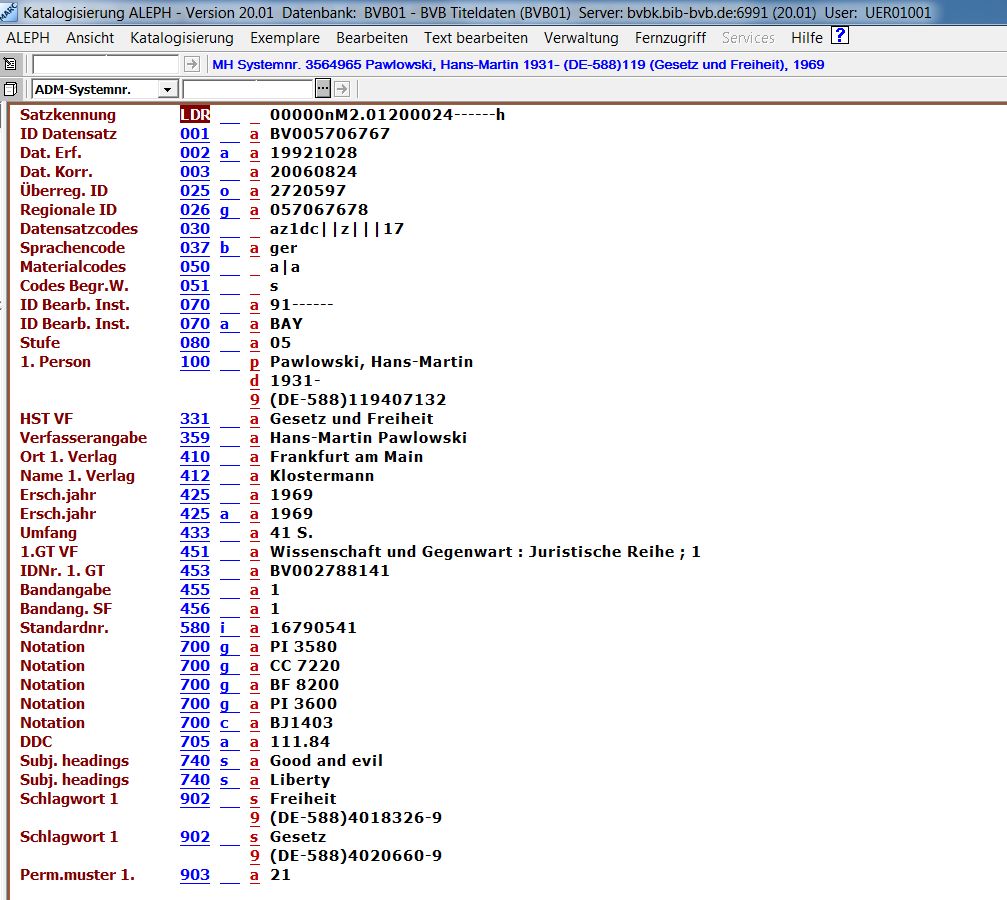This screenshot has height=900, width=1007.
Task: Open the Exemplare menu
Action: 285,38
